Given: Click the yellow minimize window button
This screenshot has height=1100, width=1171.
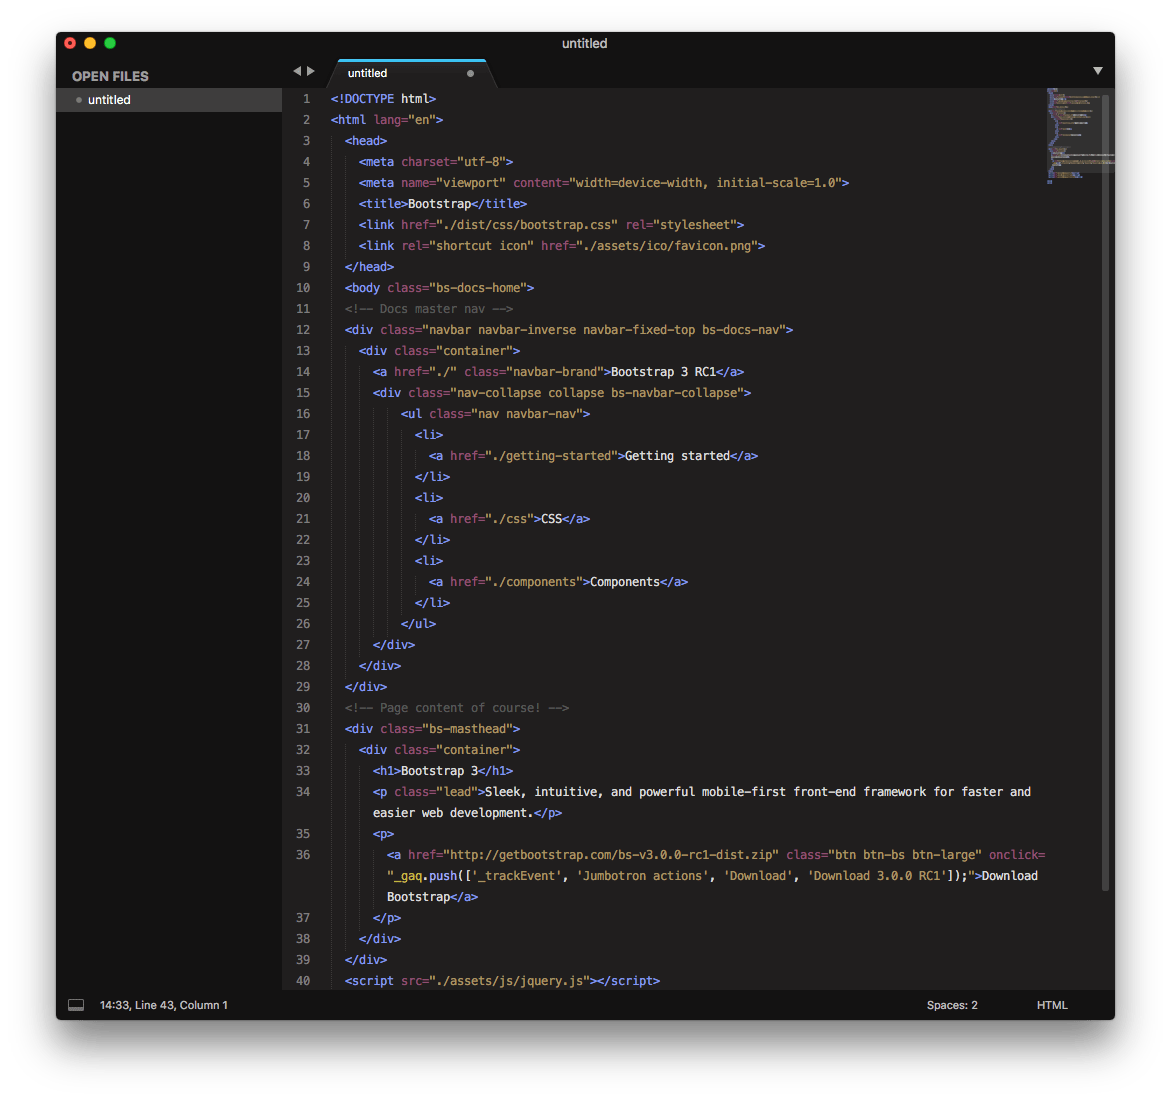Looking at the screenshot, I should (x=90, y=43).
